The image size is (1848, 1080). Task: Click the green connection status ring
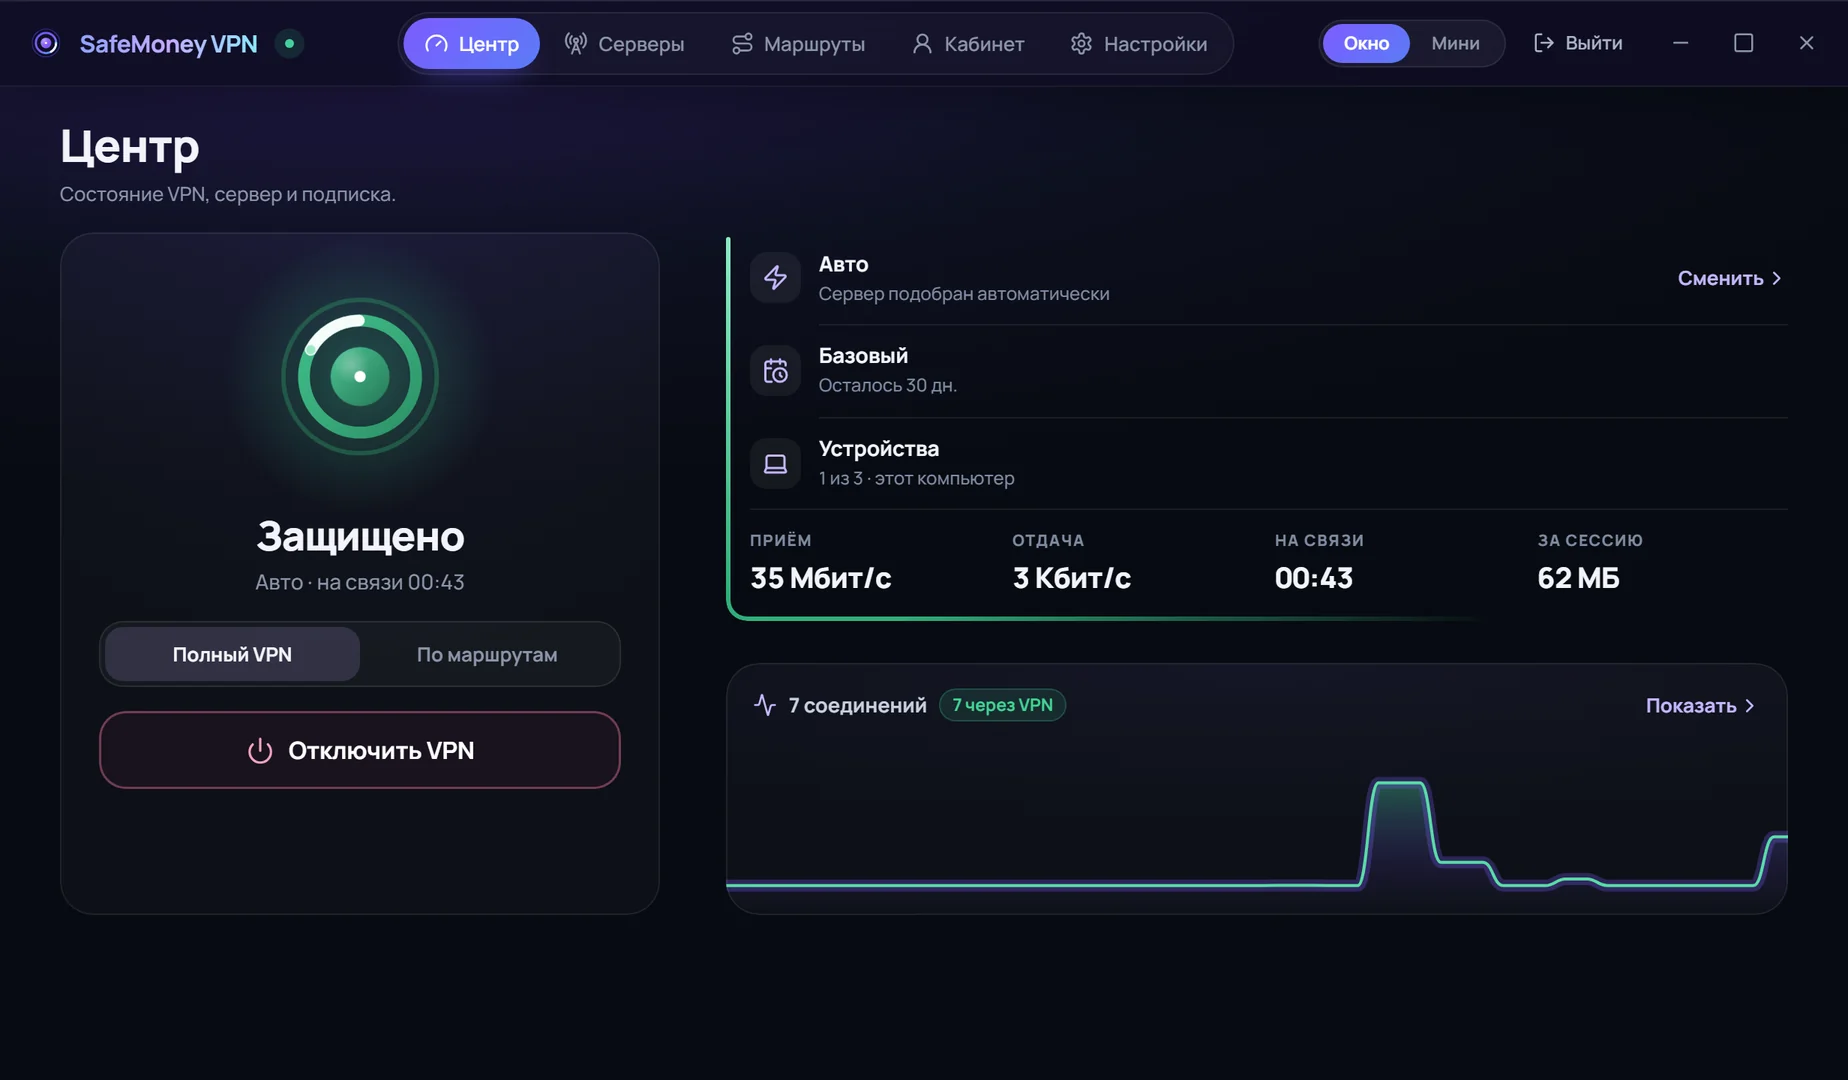click(x=360, y=376)
